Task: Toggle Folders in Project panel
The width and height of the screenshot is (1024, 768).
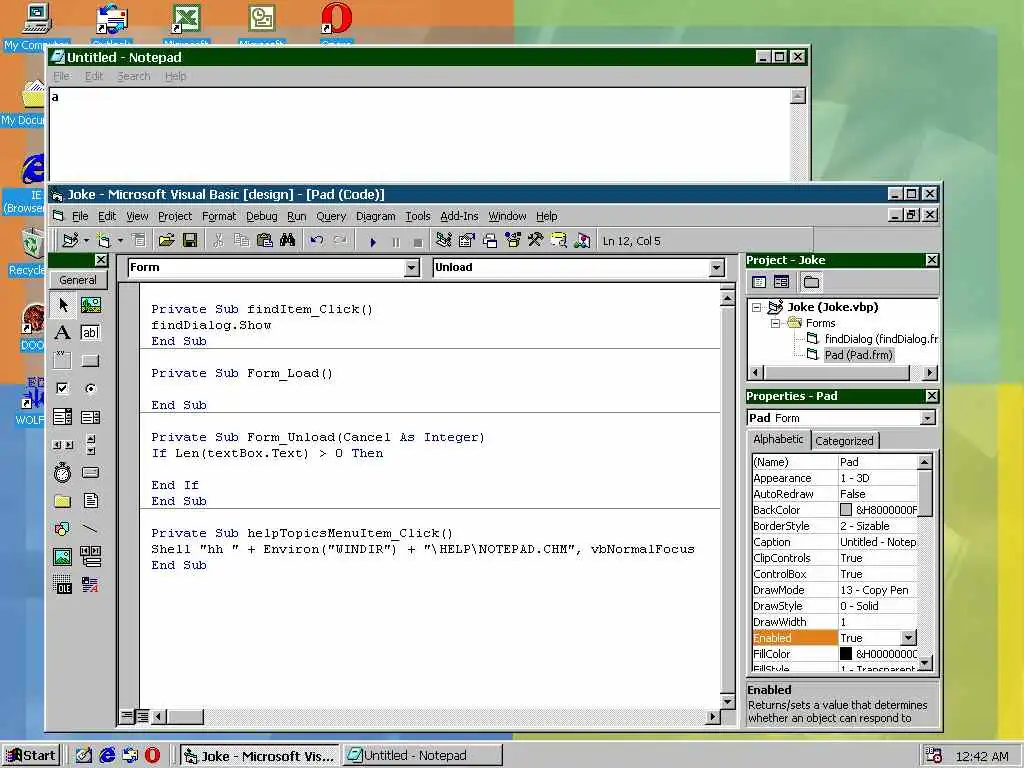Action: [x=811, y=282]
